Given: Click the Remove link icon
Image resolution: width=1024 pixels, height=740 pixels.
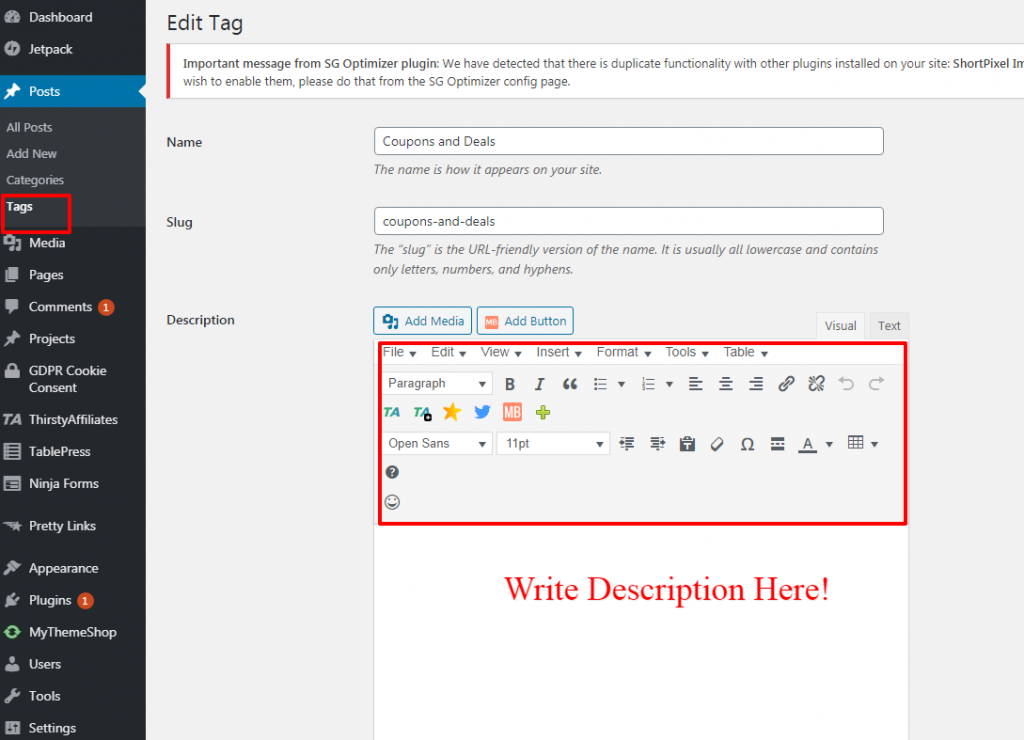Looking at the screenshot, I should point(816,384).
